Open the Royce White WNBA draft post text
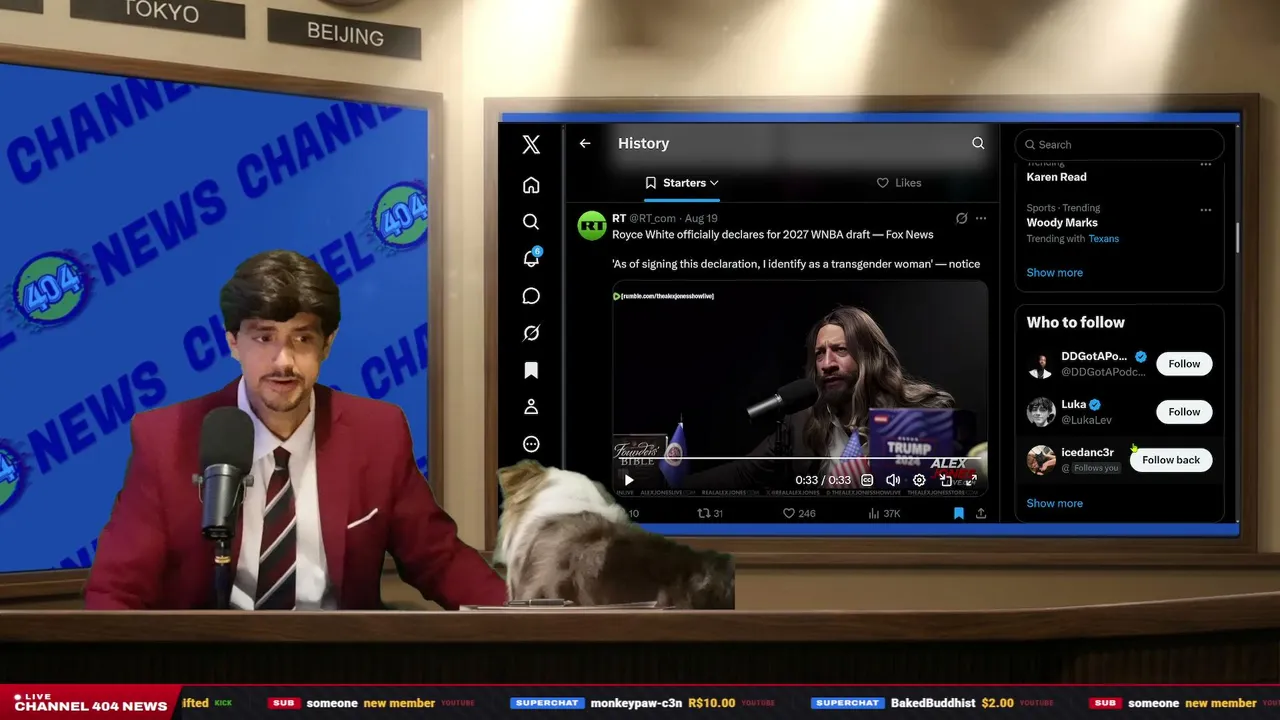The image size is (1280, 720). pyautogui.click(x=796, y=249)
